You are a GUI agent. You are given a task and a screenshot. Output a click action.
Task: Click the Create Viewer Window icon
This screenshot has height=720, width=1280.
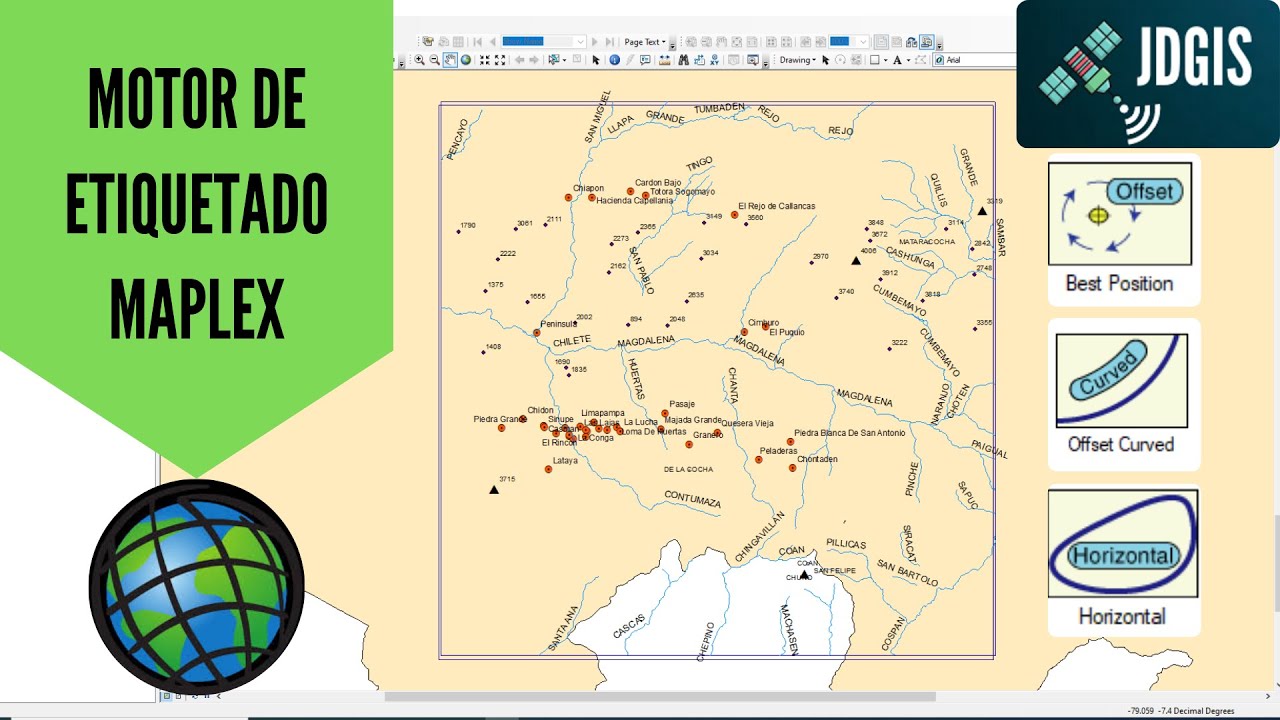tap(753, 60)
